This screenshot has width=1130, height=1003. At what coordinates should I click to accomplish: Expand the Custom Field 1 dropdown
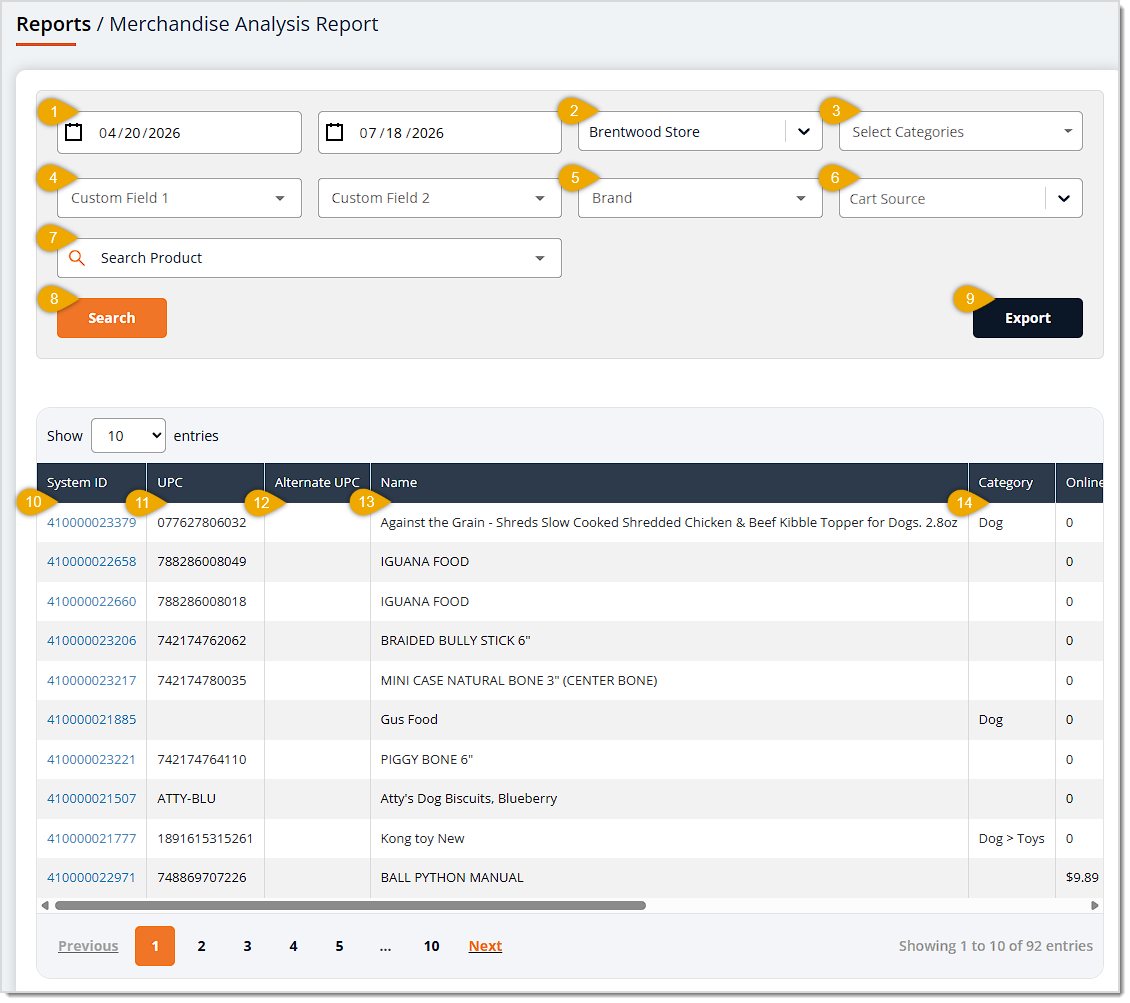coord(179,198)
